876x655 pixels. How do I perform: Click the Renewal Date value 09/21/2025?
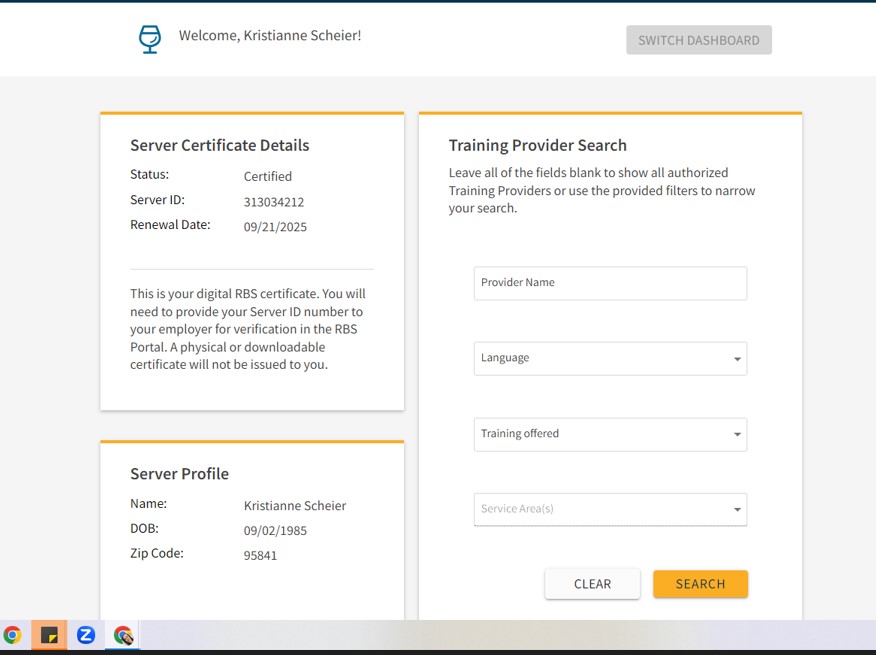275,227
